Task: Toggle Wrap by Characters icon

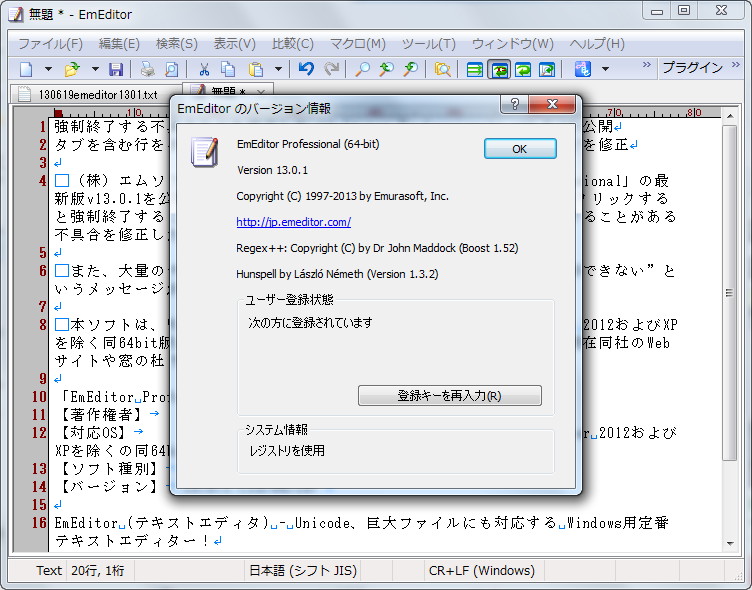Action: coord(499,70)
